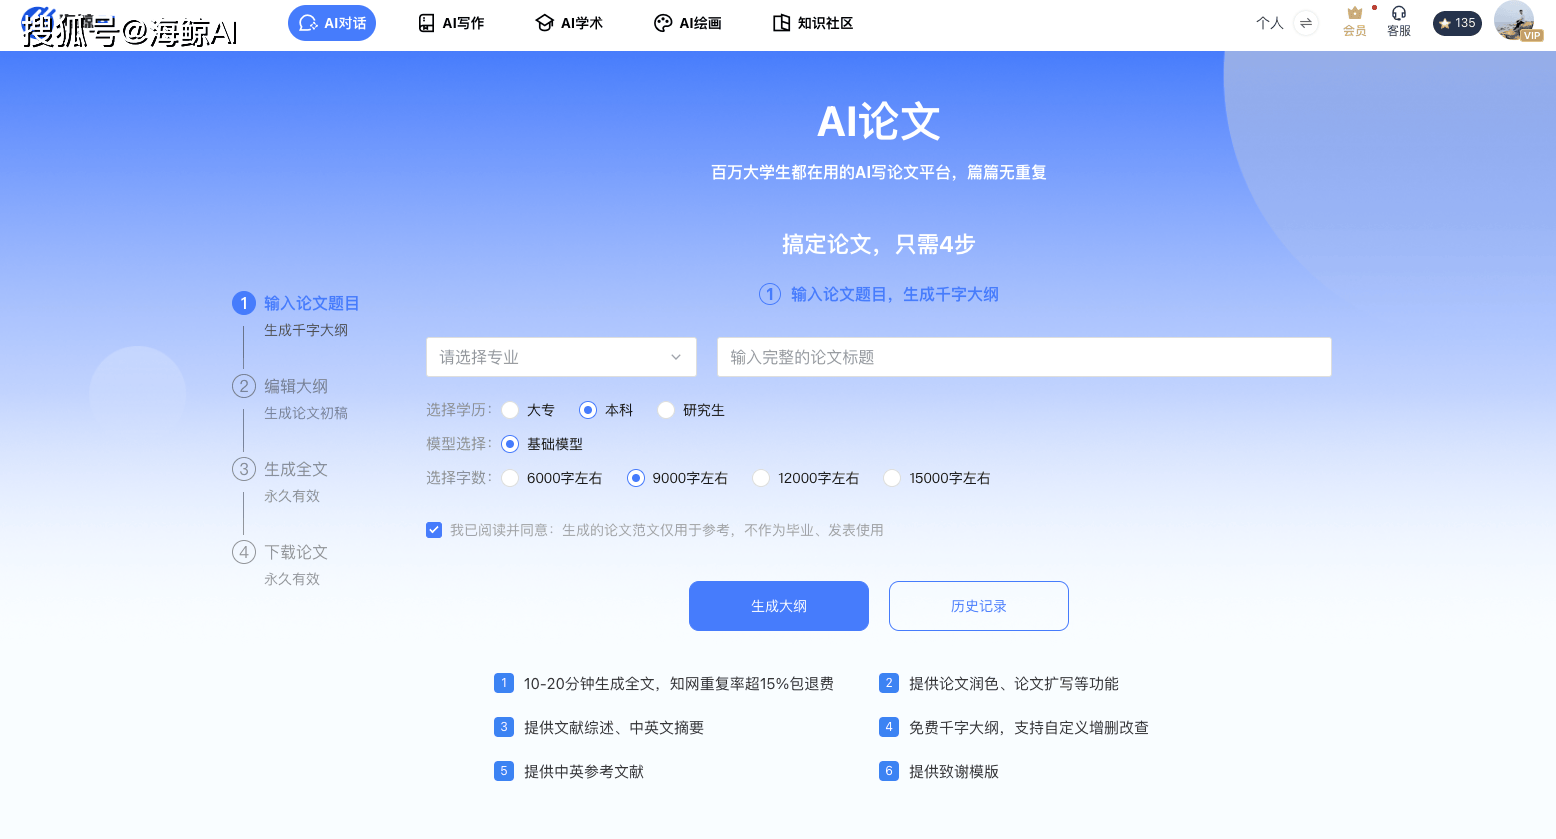Switch to the AI对话 tab
This screenshot has height=839, width=1556.
pyautogui.click(x=332, y=23)
